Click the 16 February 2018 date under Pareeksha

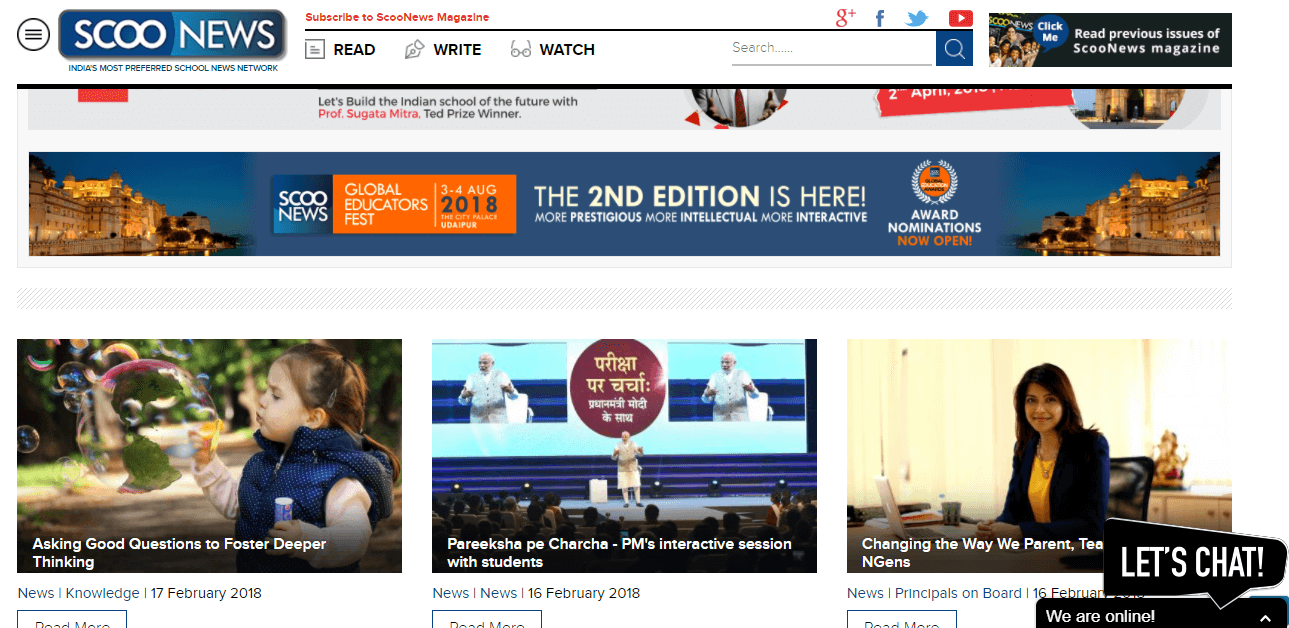click(584, 593)
